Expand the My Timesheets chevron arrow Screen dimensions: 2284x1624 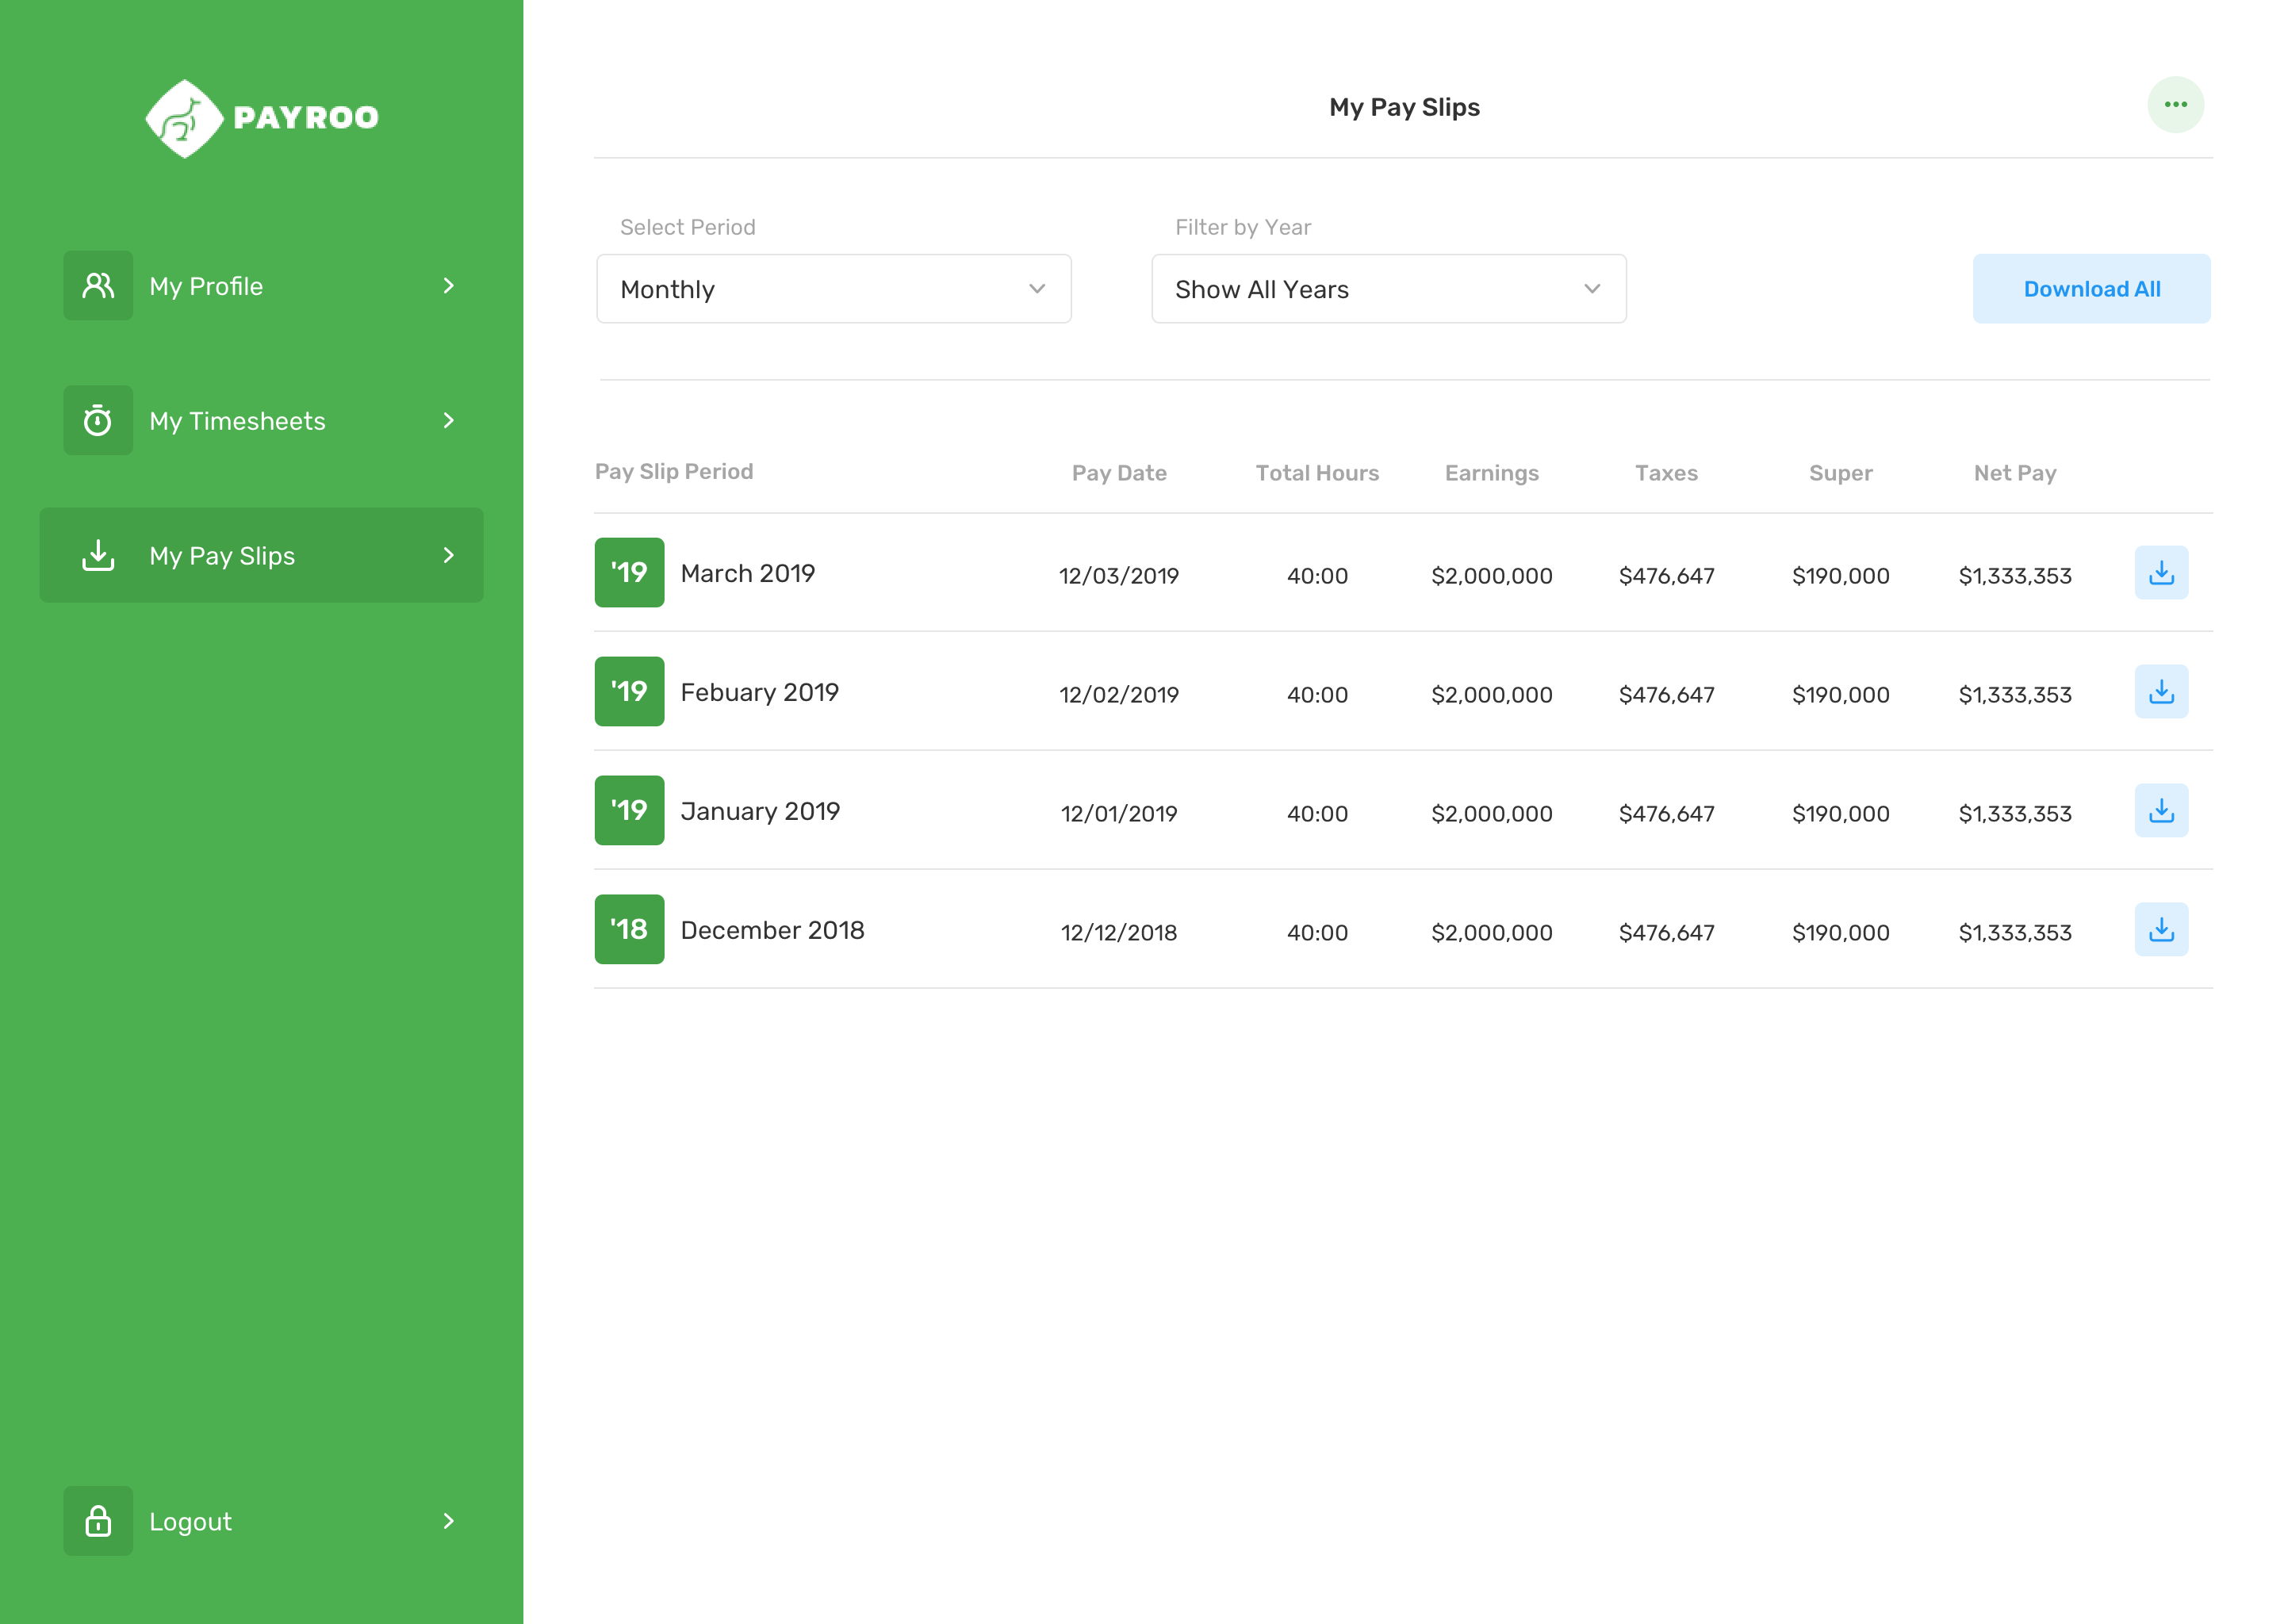tap(448, 421)
